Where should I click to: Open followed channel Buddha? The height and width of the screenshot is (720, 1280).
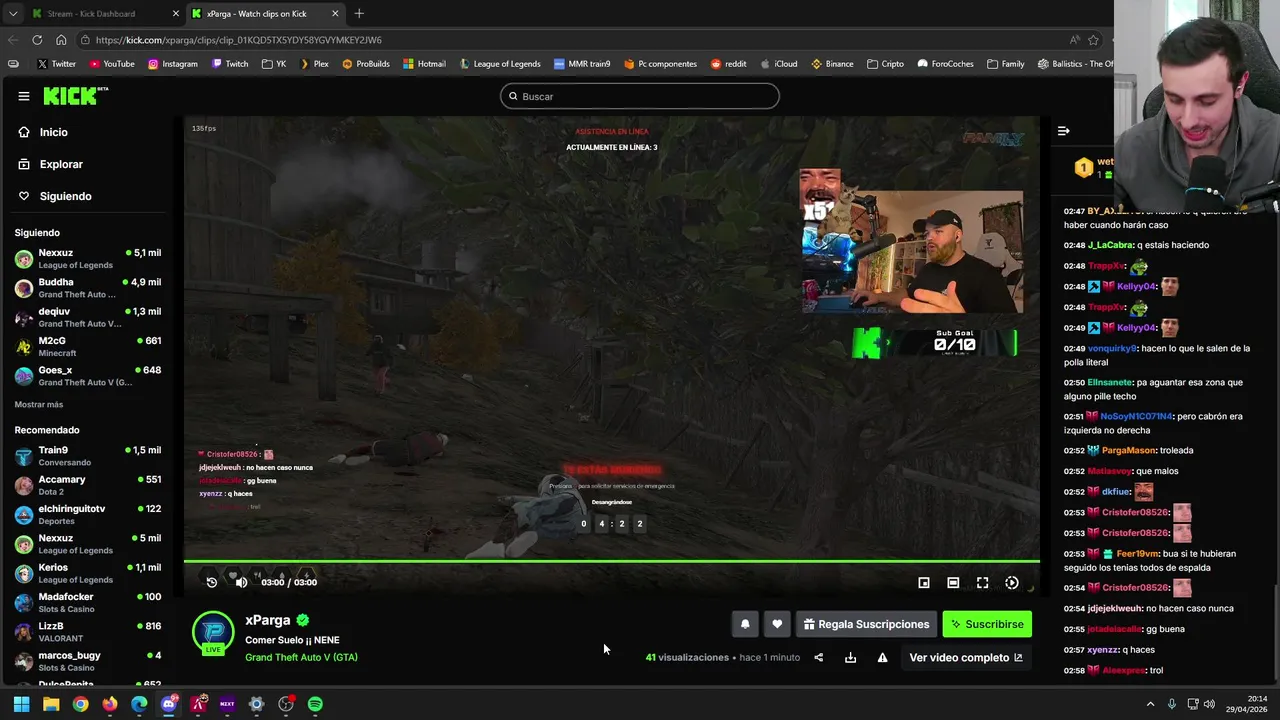coord(88,288)
